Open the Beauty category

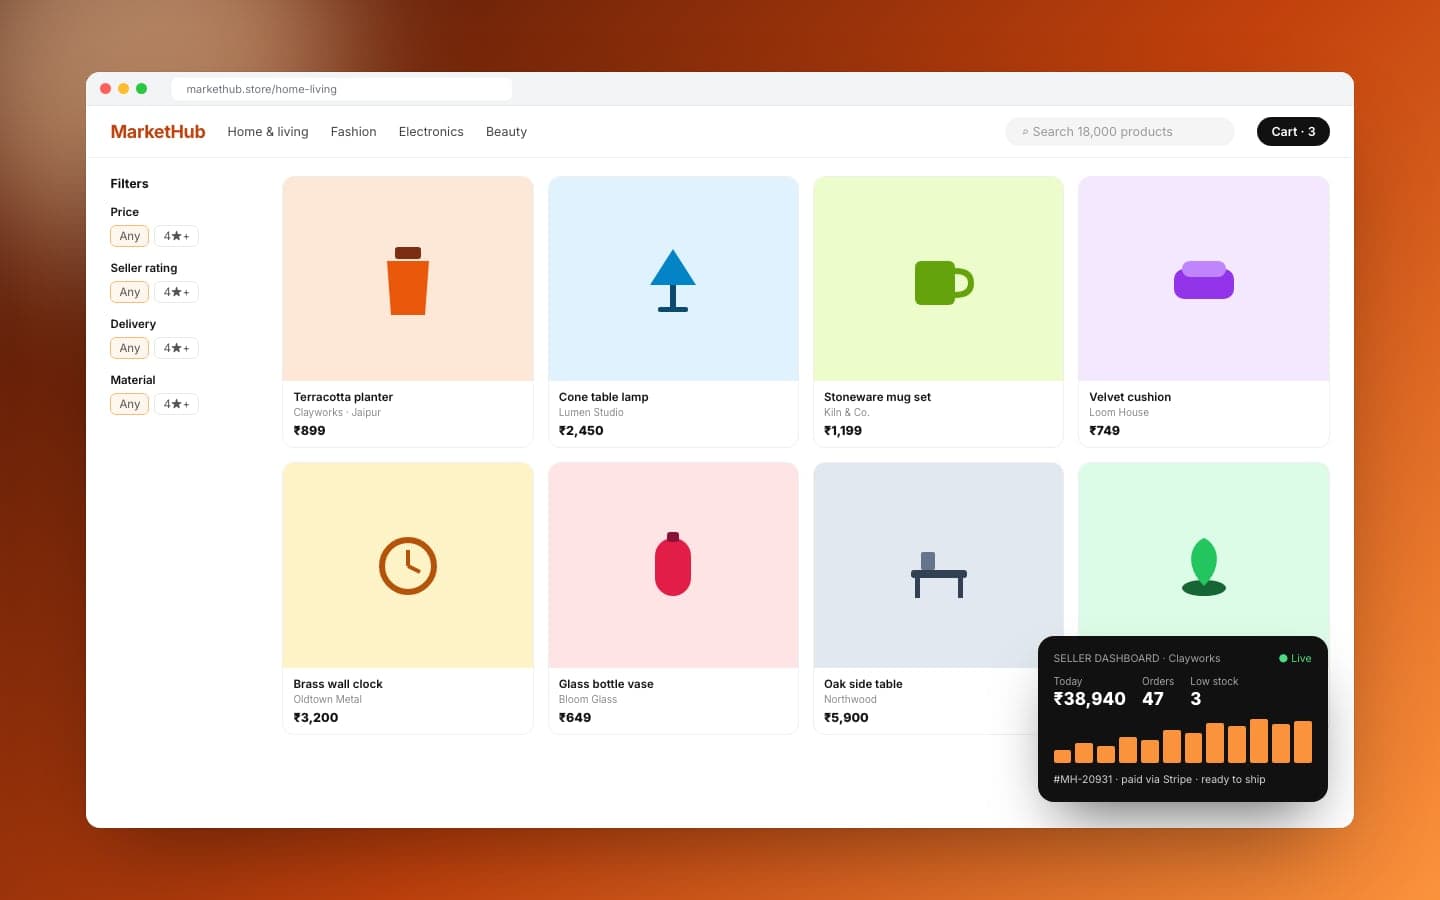pos(506,132)
